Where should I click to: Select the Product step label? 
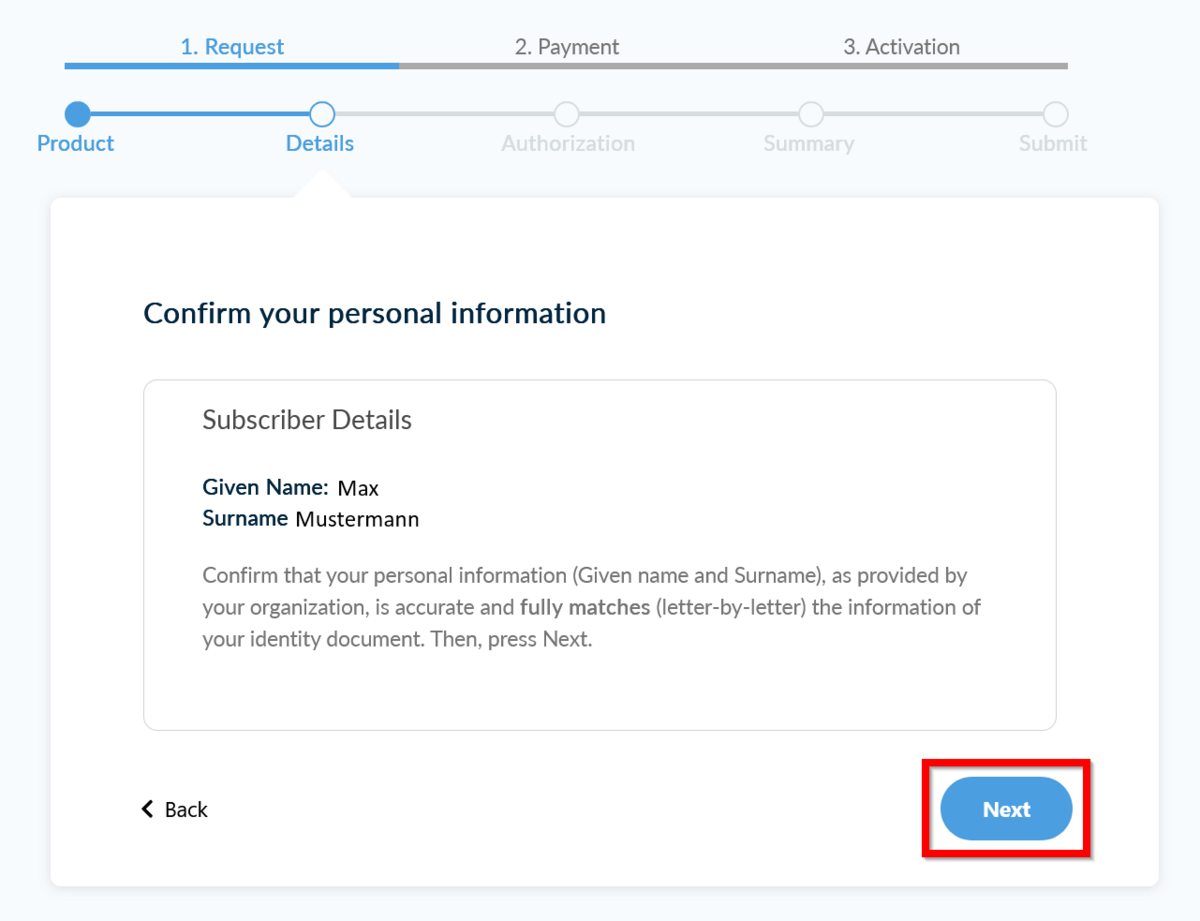pyautogui.click(x=76, y=143)
